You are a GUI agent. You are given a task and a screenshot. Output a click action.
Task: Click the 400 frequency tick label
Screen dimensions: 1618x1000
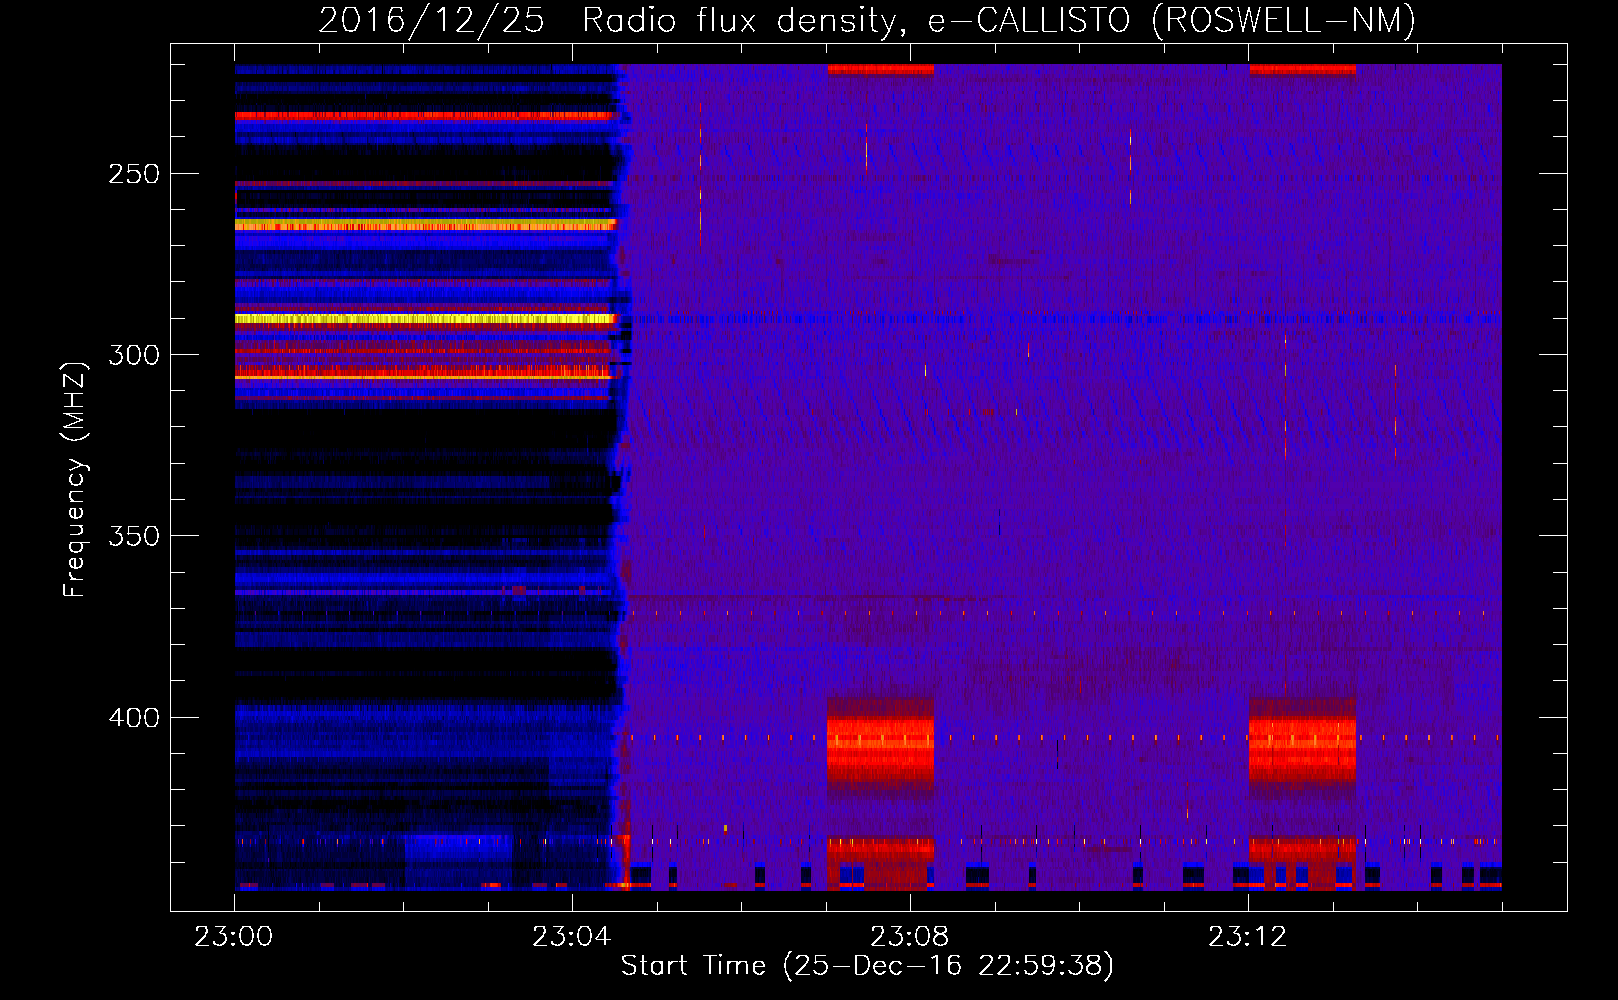tap(134, 718)
